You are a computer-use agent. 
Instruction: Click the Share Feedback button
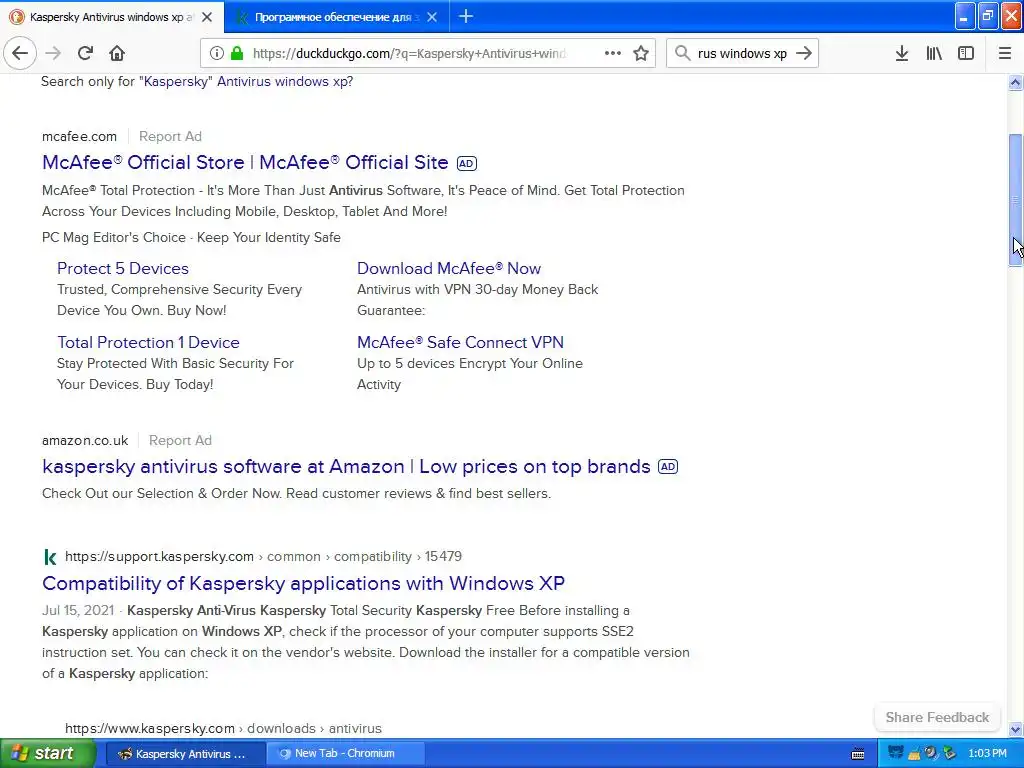coord(937,717)
